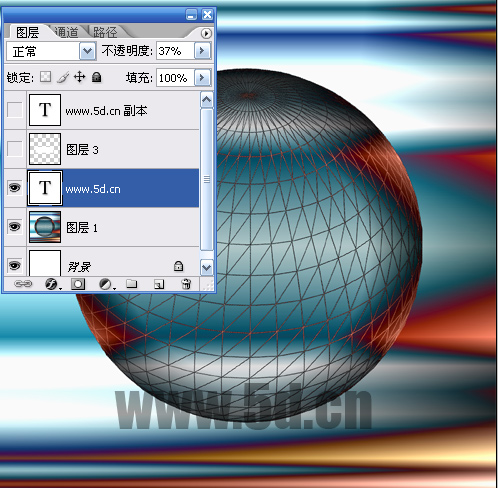498x488 pixels.
Task: Open the layer style fx menu
Action: pos(53,284)
